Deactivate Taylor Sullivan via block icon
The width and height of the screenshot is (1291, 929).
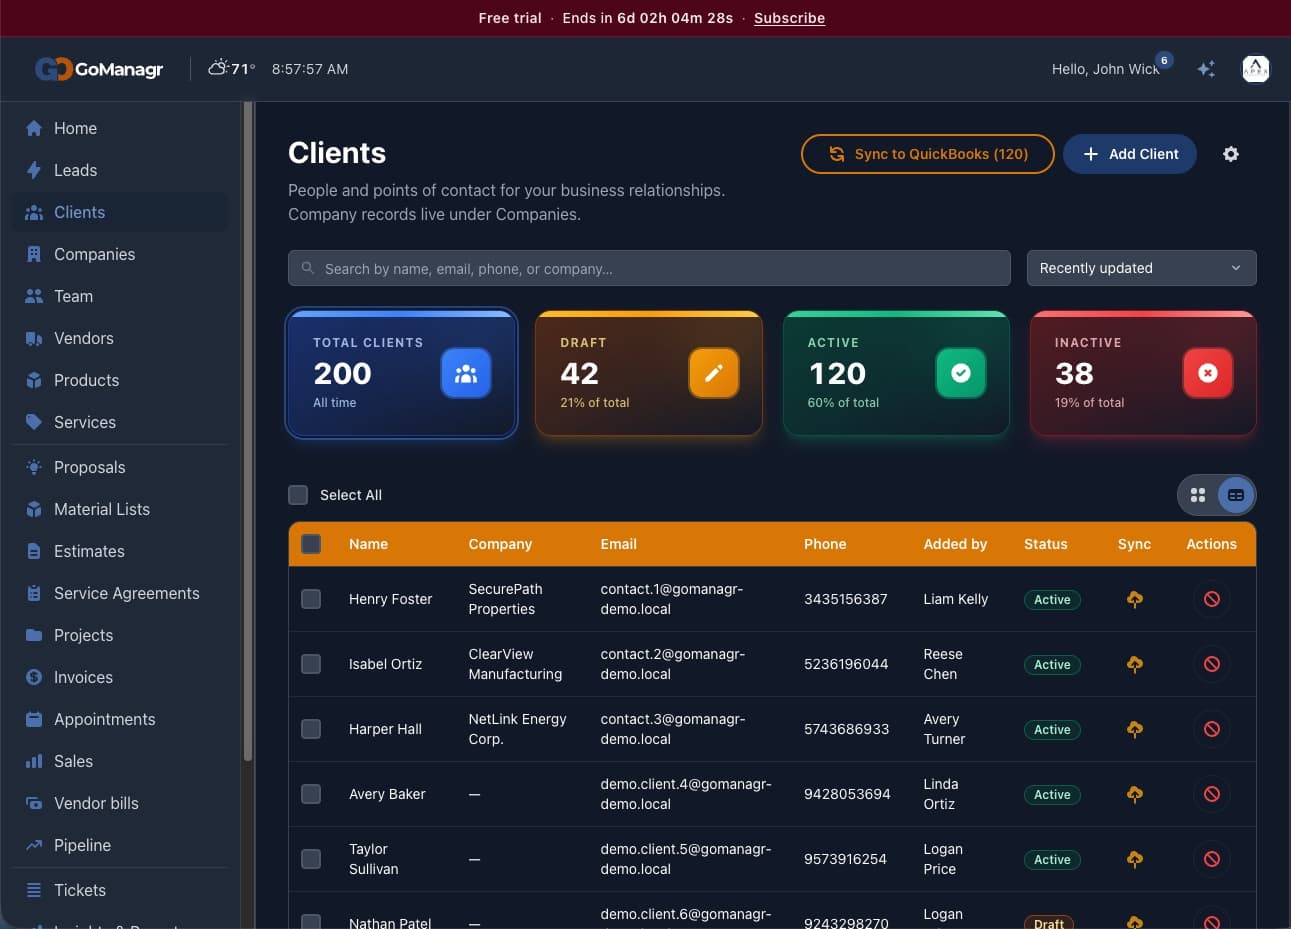(1212, 859)
